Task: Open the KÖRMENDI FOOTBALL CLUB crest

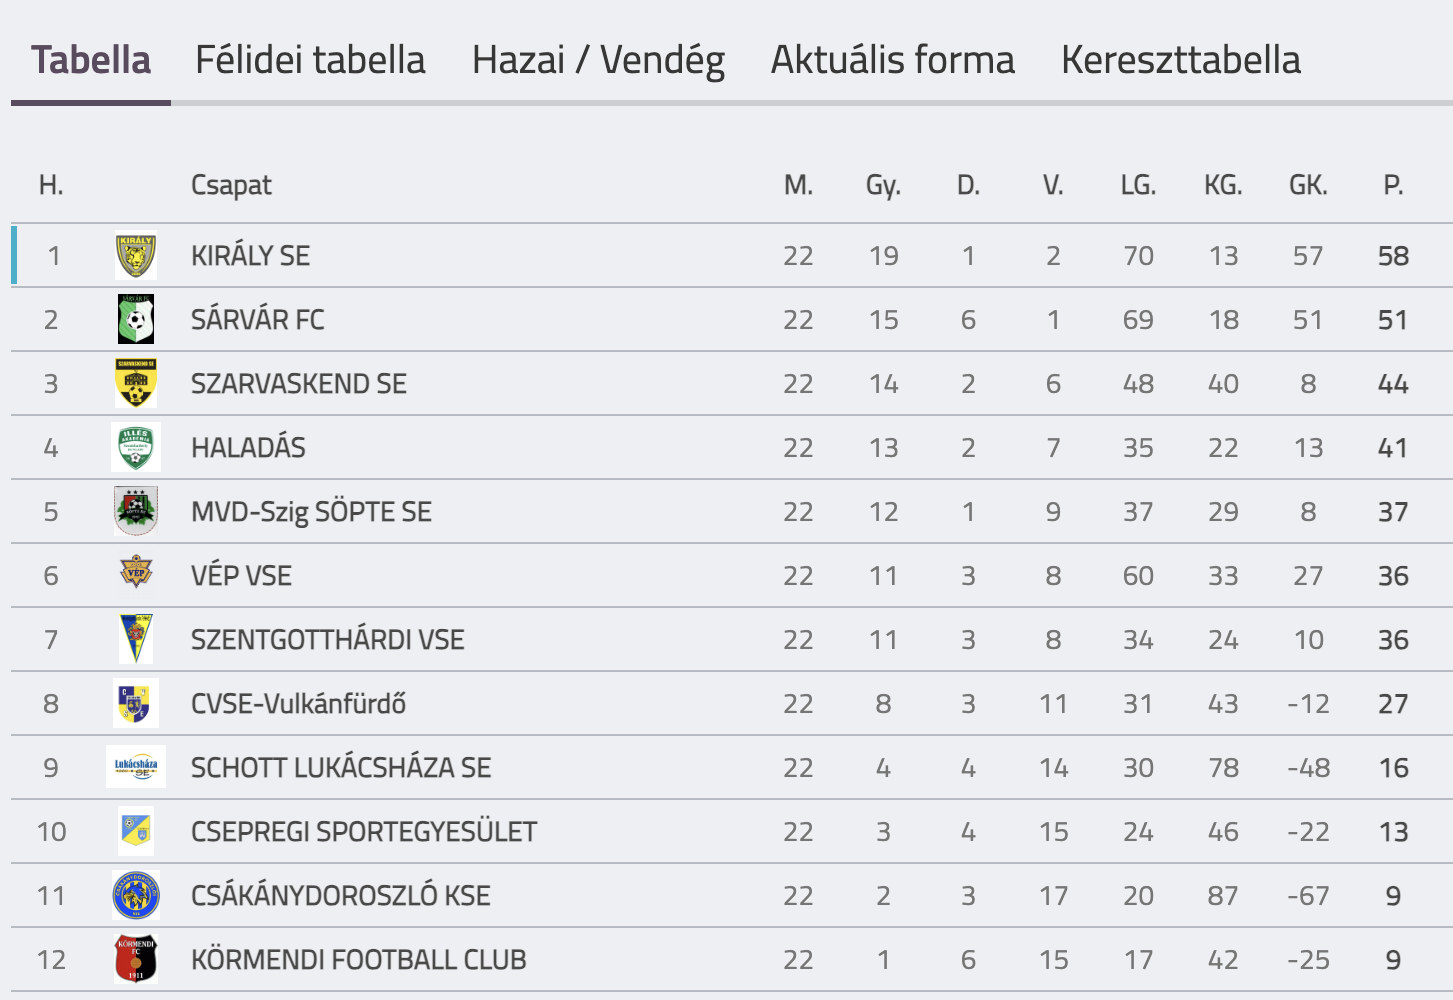Action: click(136, 960)
